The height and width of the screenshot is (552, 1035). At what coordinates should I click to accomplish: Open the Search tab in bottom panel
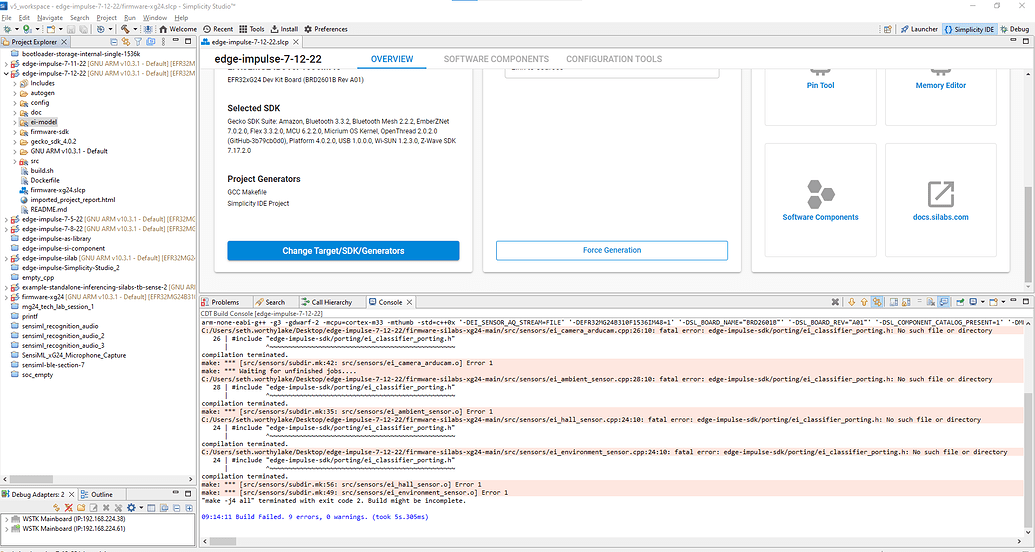(x=271, y=302)
